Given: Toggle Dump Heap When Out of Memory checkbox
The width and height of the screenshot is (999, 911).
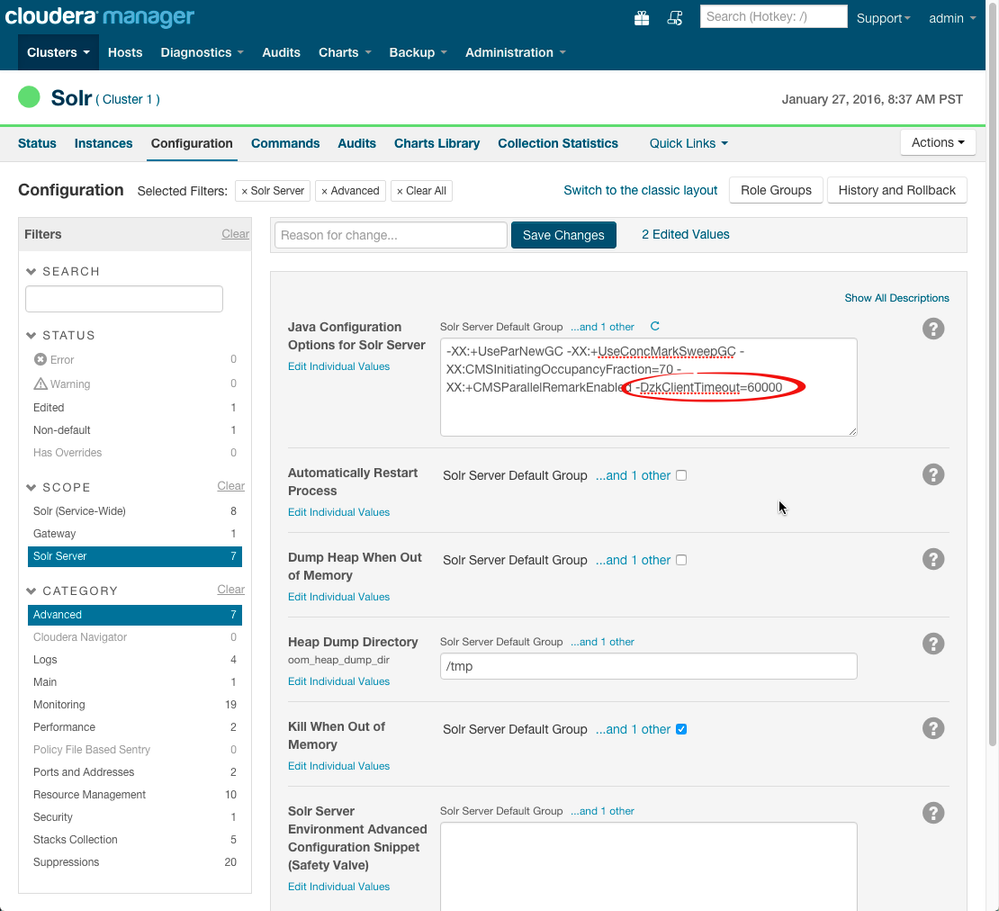Looking at the screenshot, I should click(x=681, y=560).
